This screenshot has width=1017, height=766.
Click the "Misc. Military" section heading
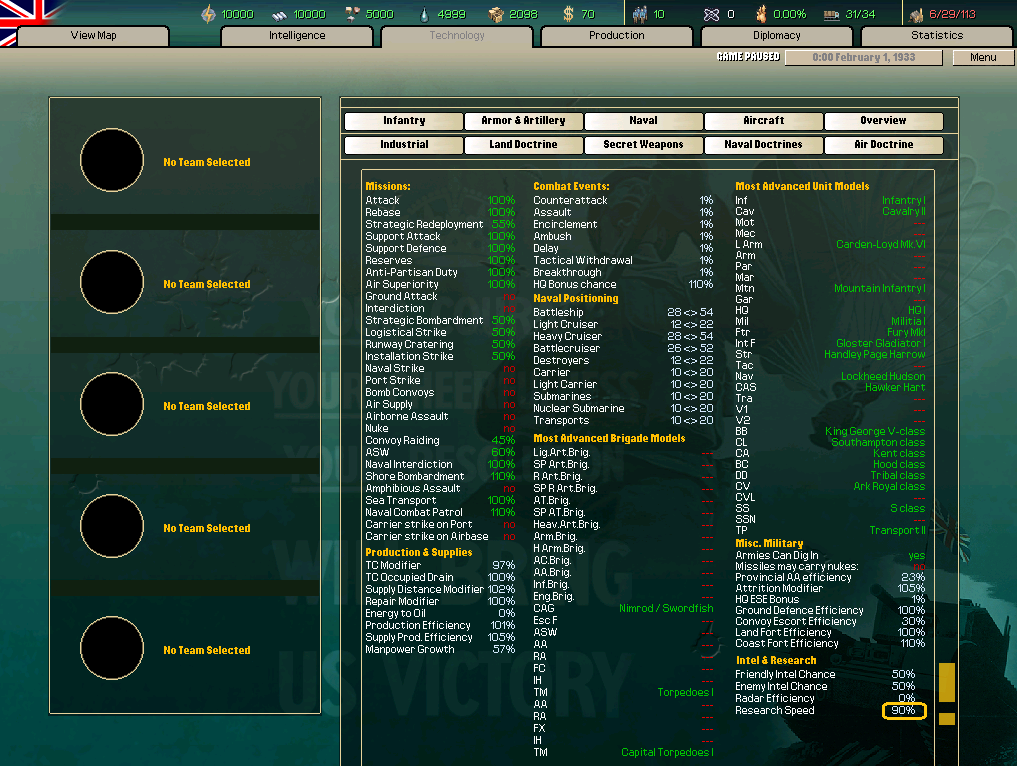pyautogui.click(x=769, y=544)
